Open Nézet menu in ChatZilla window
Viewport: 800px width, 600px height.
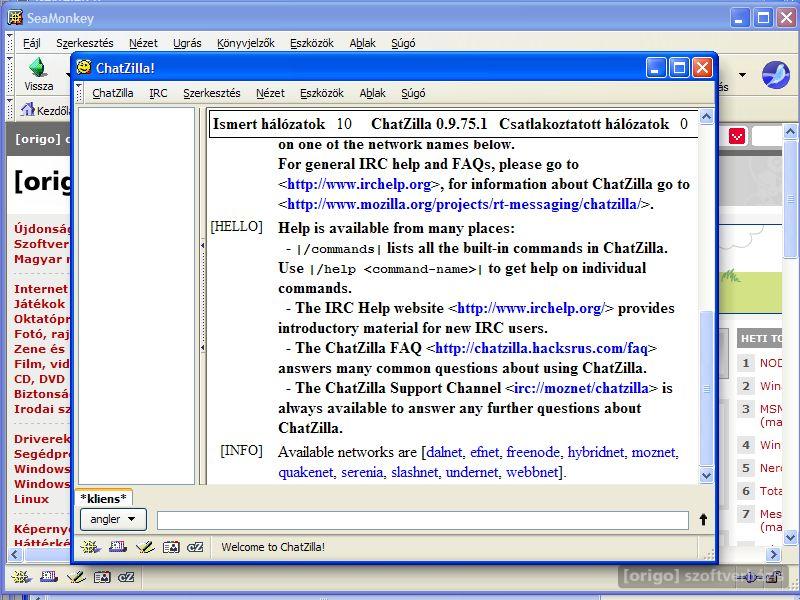(x=270, y=93)
